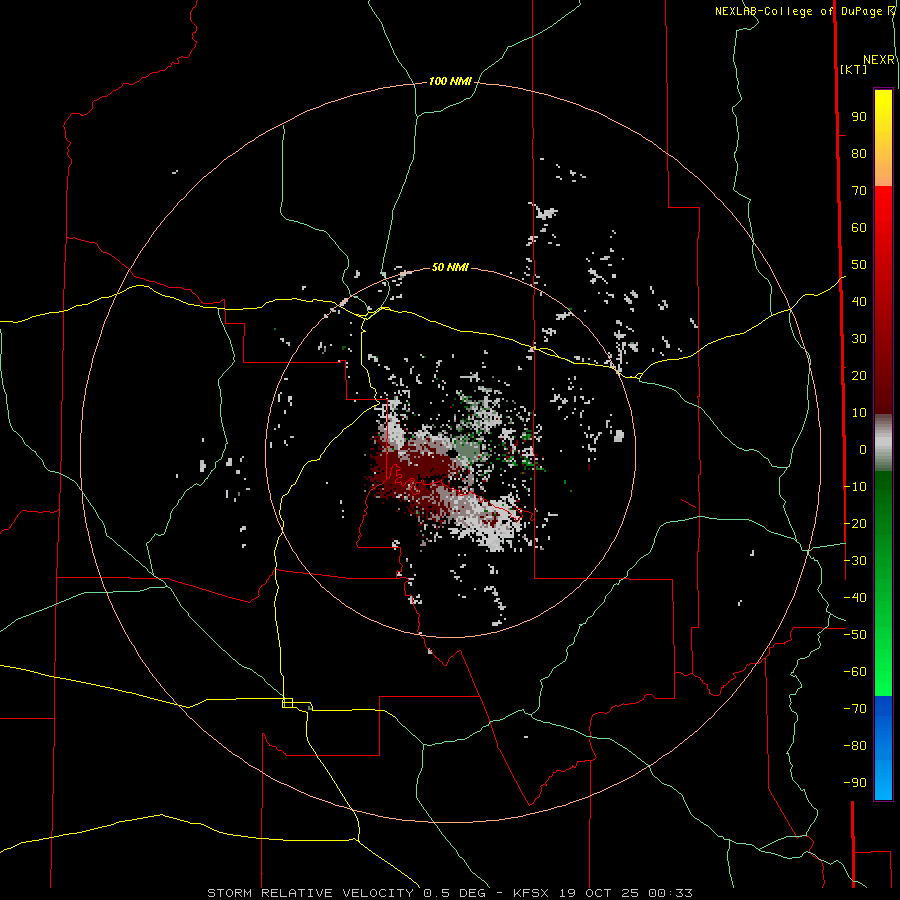Viewport: 900px width, 900px height.
Task: Select the "70" value on the velocity scale
Action: pyautogui.click(x=859, y=191)
